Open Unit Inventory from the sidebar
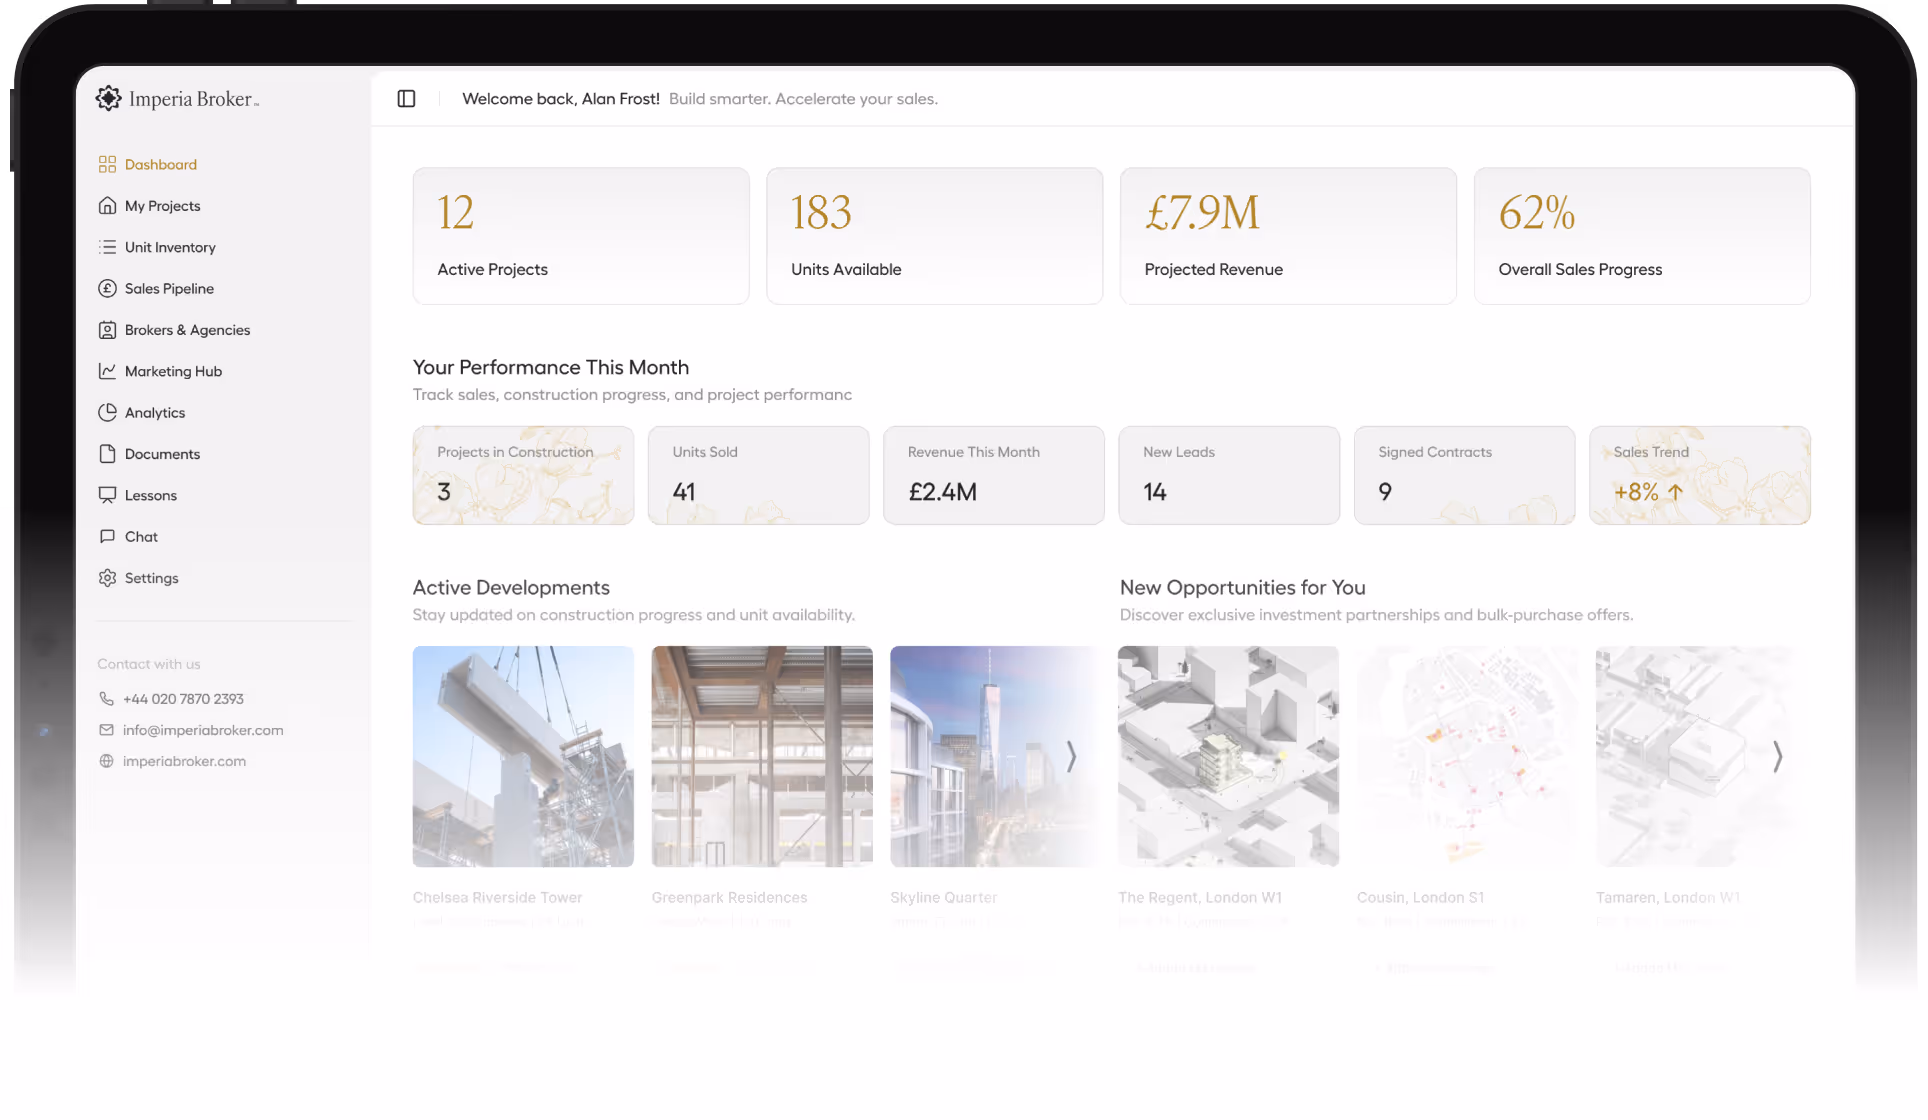Viewport: 1928px width, 1120px height. coord(170,247)
